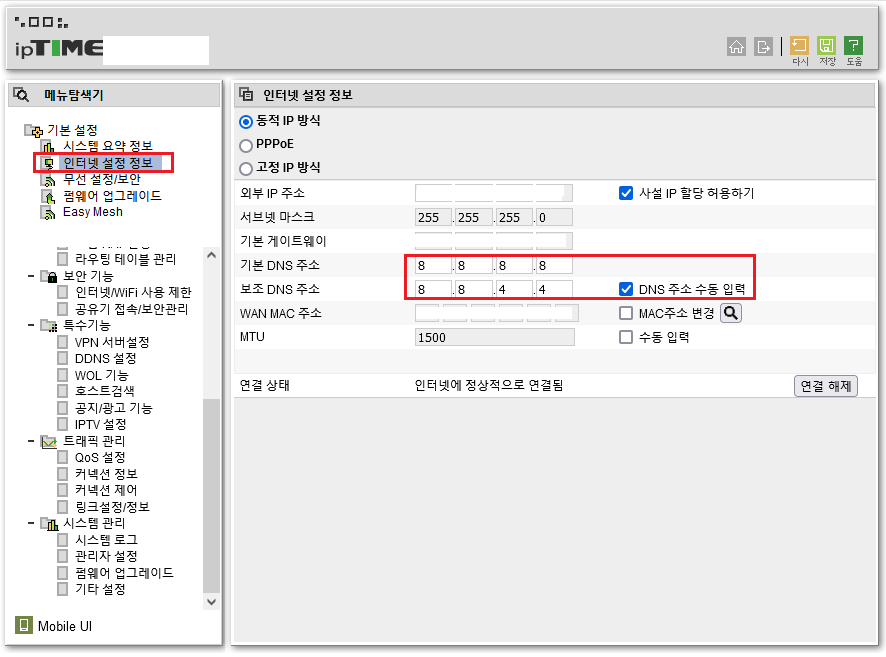Open 무선 설정/보안 menu item
Image resolution: width=886 pixels, height=657 pixels.
[102, 180]
